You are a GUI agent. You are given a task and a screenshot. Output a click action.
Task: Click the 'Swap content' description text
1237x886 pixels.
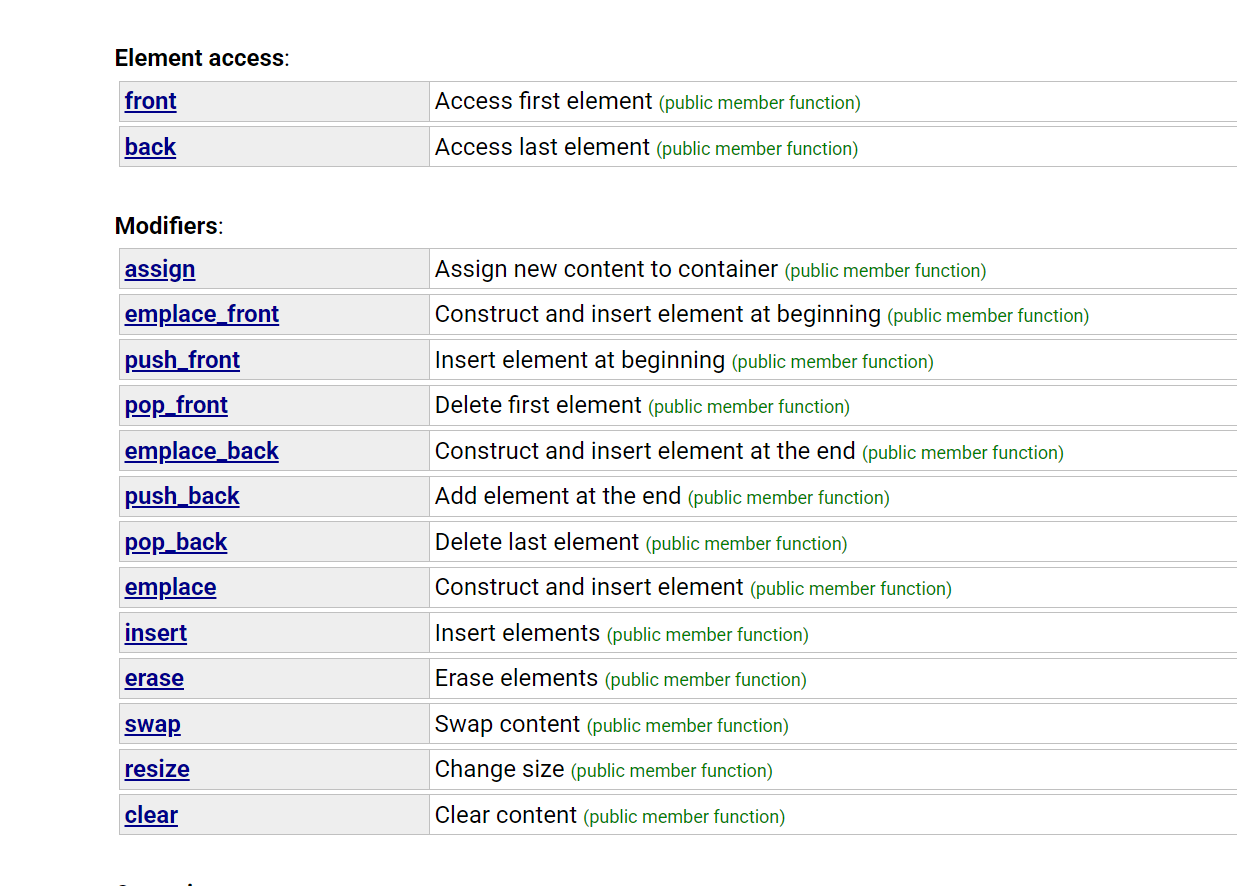coord(507,725)
